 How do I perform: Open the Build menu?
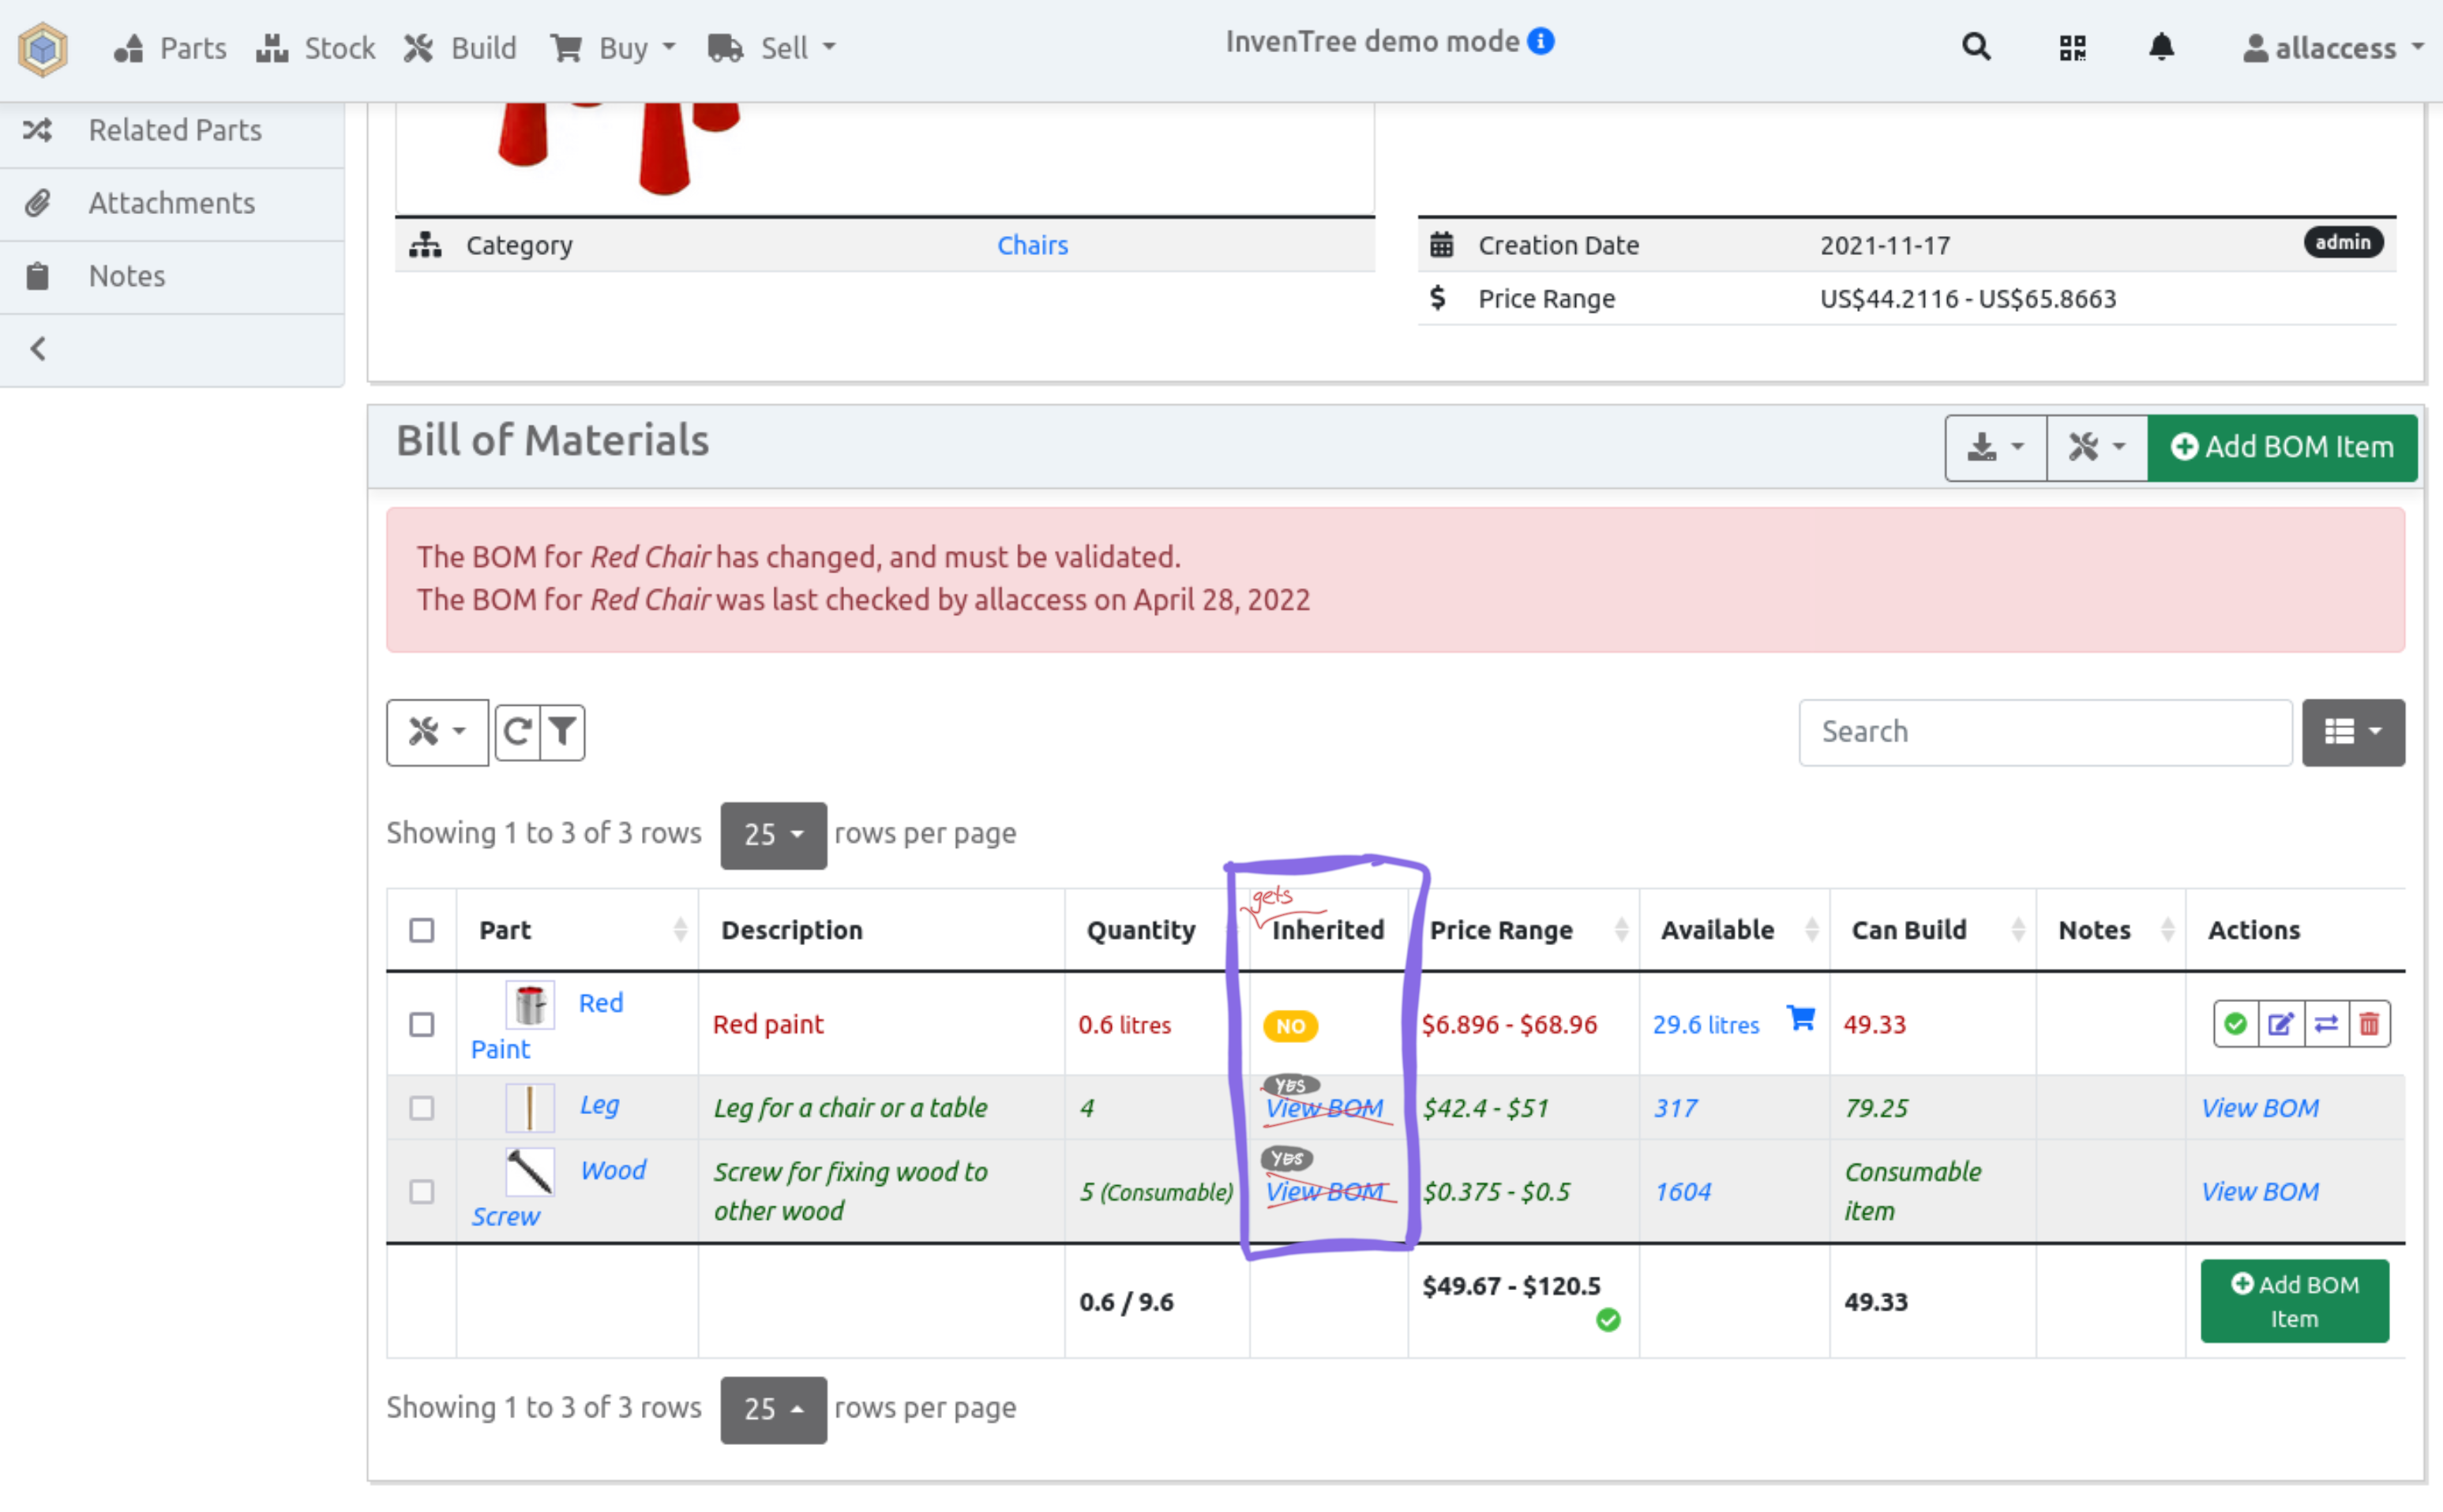pos(460,48)
